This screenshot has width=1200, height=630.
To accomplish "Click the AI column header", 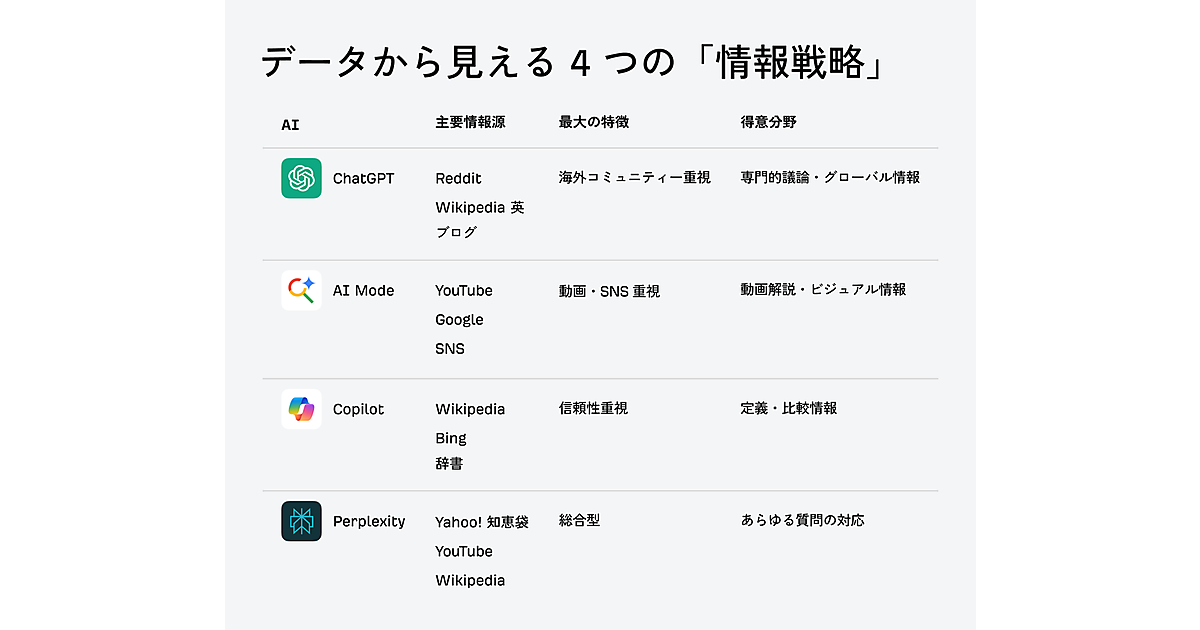I will click(x=290, y=125).
